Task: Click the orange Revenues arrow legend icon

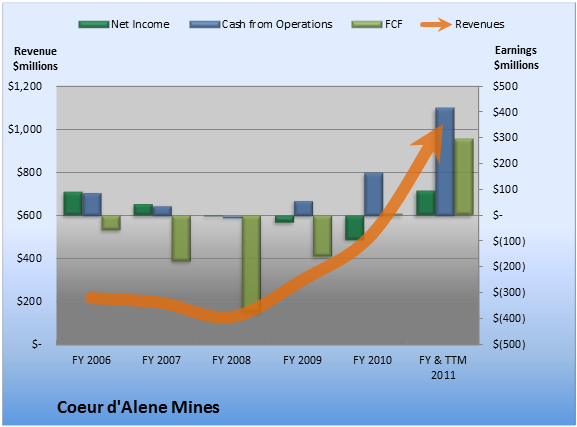Action: pyautogui.click(x=436, y=25)
